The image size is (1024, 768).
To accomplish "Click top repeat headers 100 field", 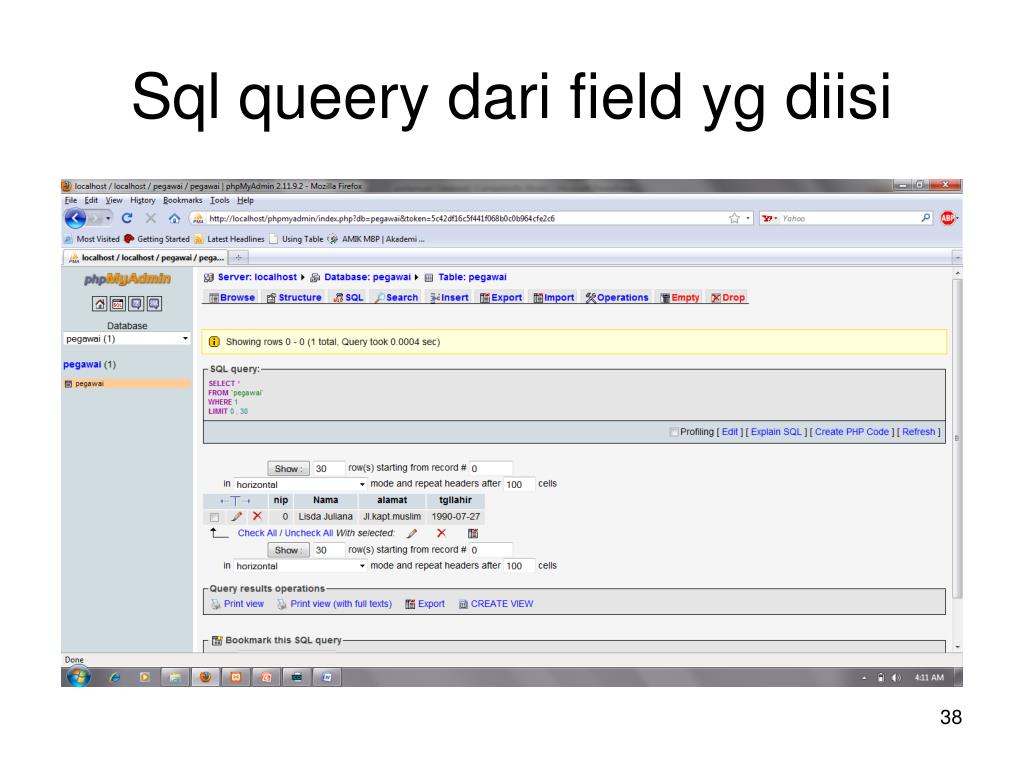I will pos(519,485).
